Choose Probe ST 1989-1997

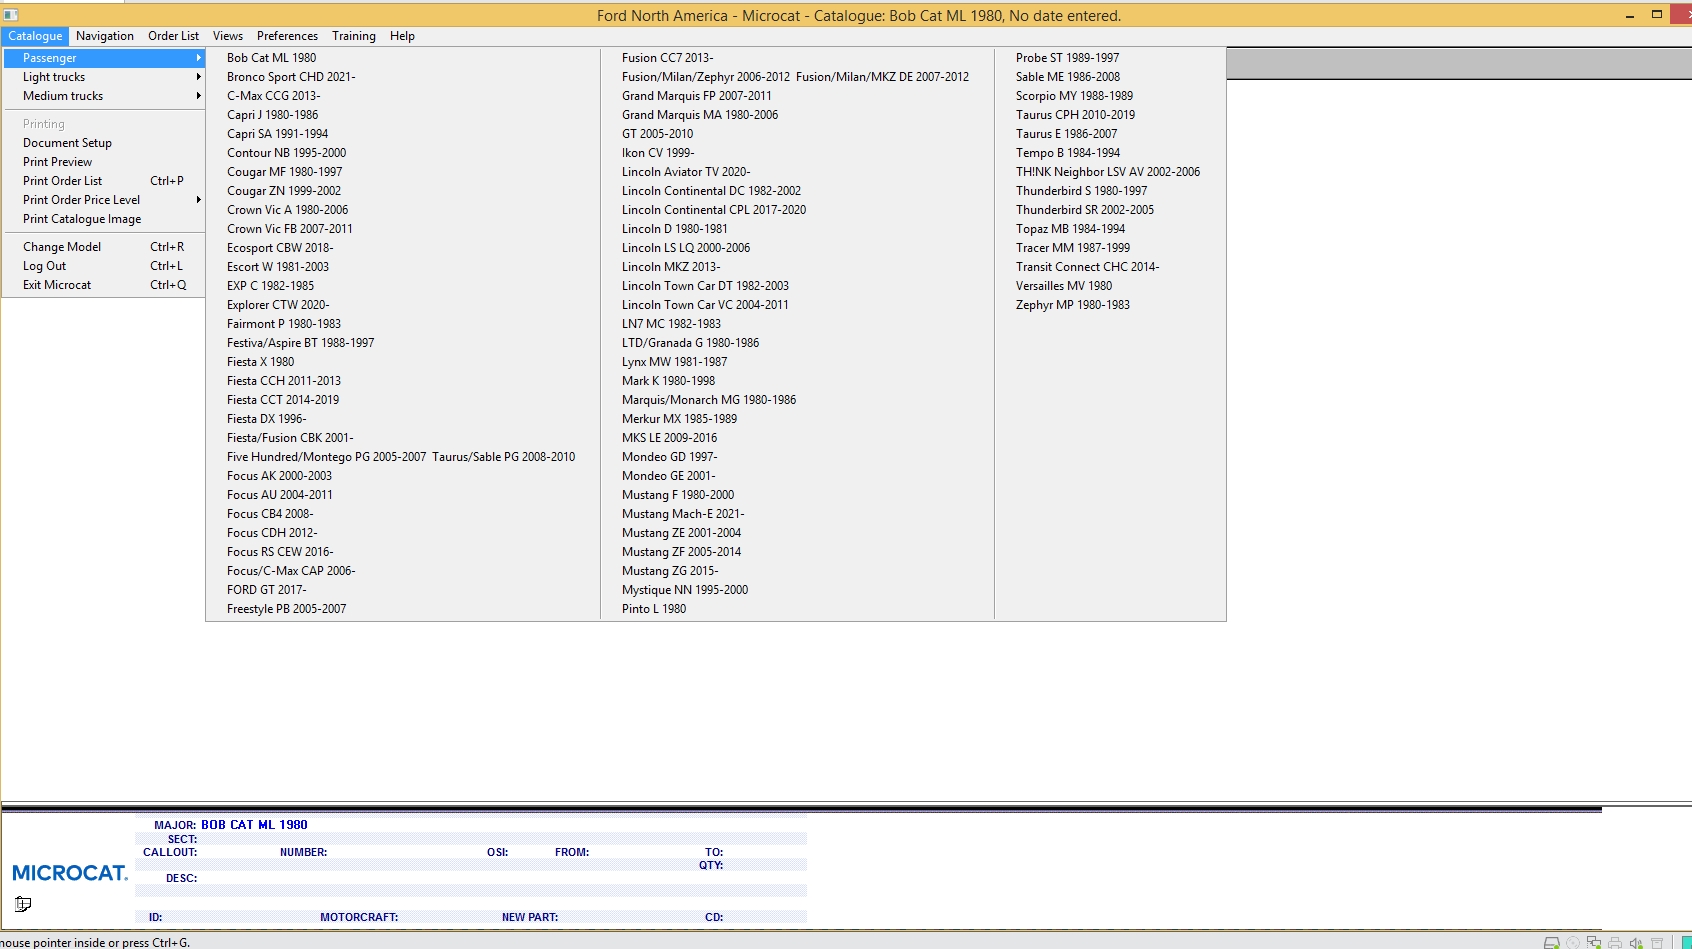(1067, 58)
